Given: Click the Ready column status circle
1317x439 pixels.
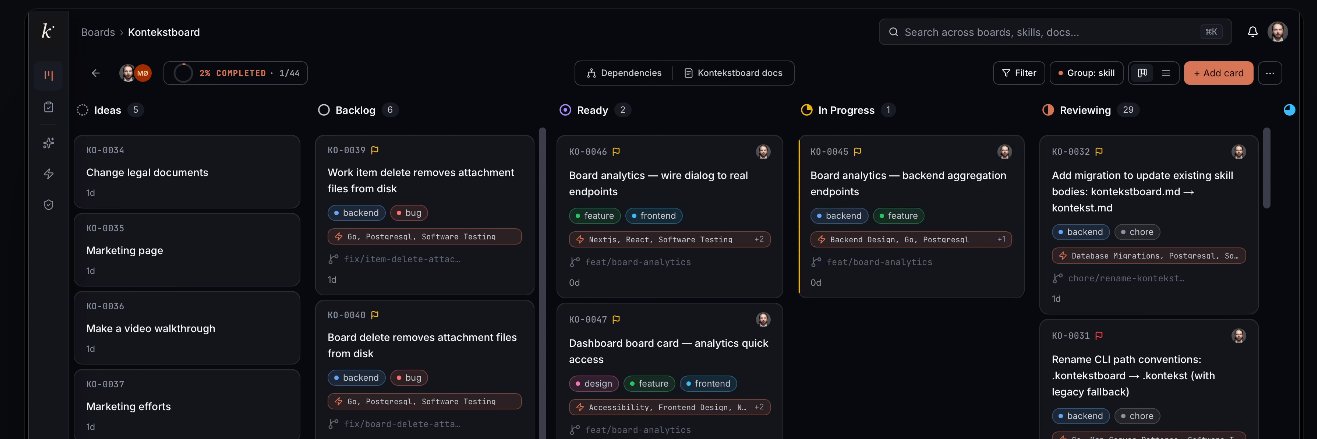Looking at the screenshot, I should tap(565, 110).
